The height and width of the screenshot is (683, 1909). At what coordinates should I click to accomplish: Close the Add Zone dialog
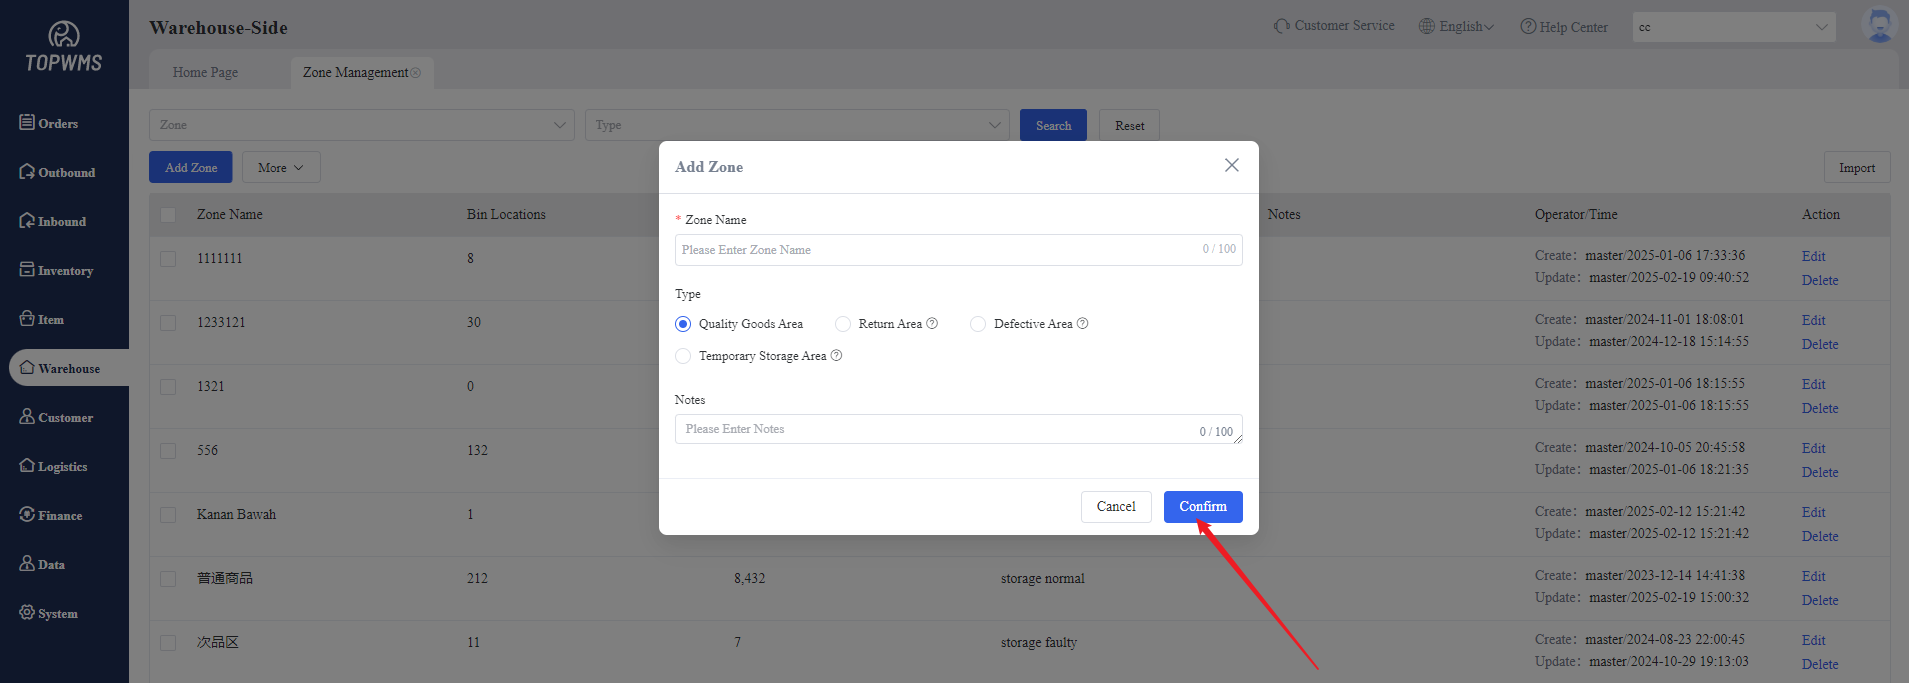(x=1231, y=165)
